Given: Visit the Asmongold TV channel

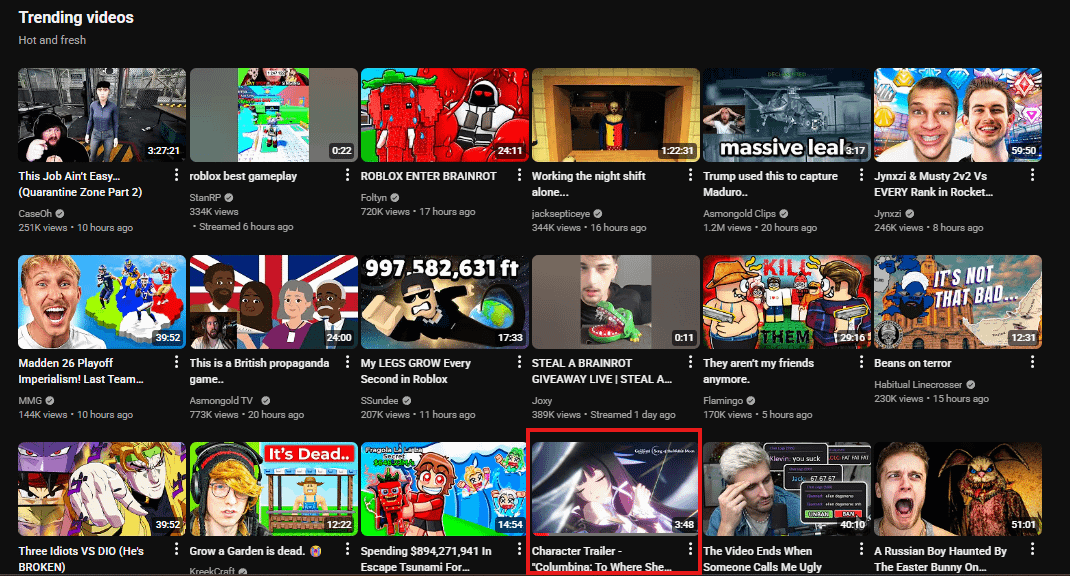Looking at the screenshot, I should [221, 401].
